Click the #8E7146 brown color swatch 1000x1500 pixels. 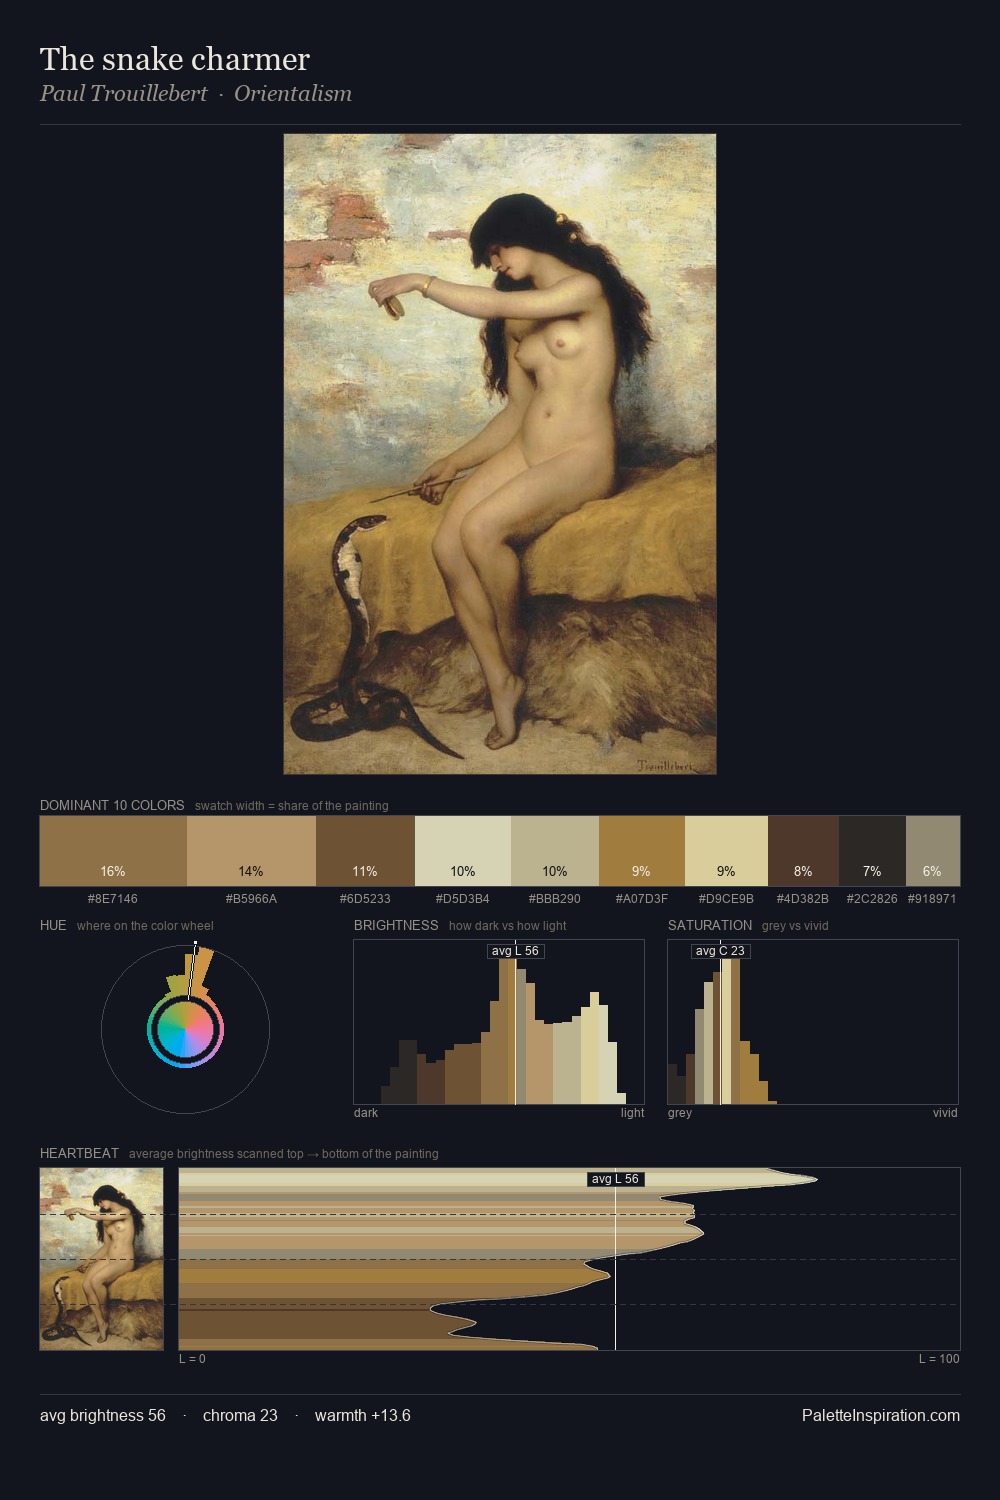(113, 851)
